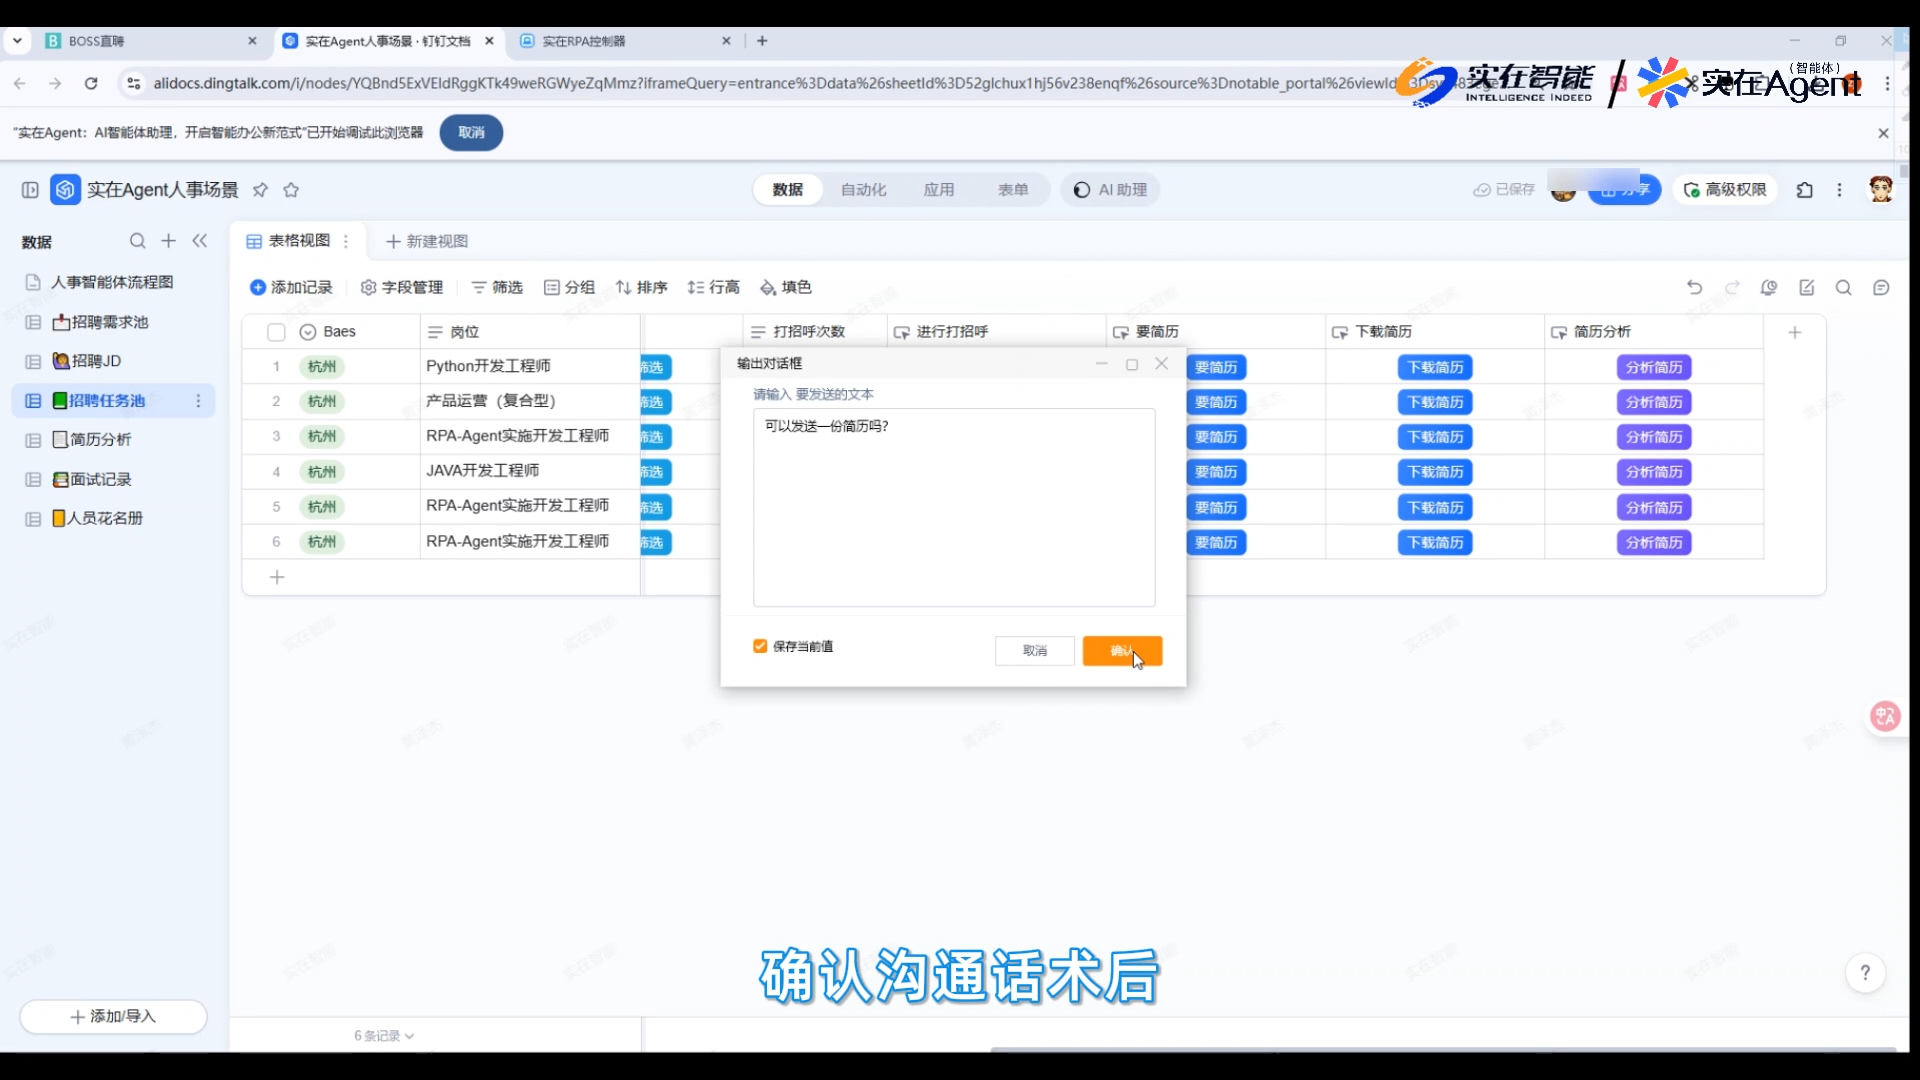Click the orange 确认 button in dialog
Screen dimensions: 1920x1080
(1121, 651)
